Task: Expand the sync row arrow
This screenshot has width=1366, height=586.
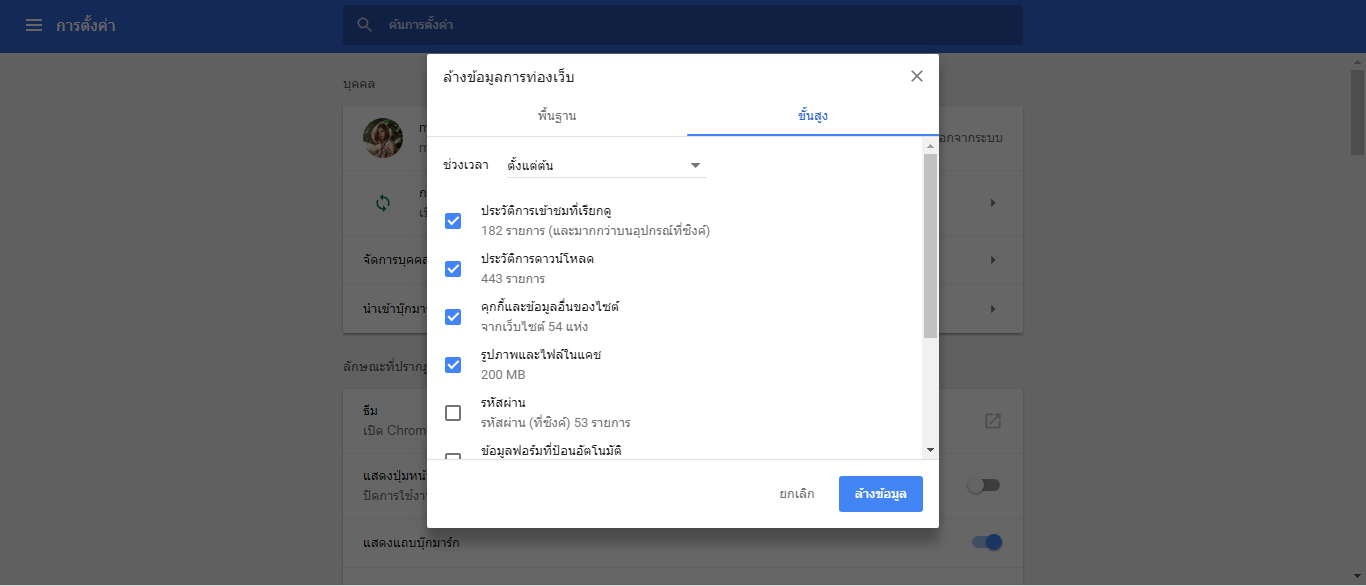Action: (x=992, y=203)
